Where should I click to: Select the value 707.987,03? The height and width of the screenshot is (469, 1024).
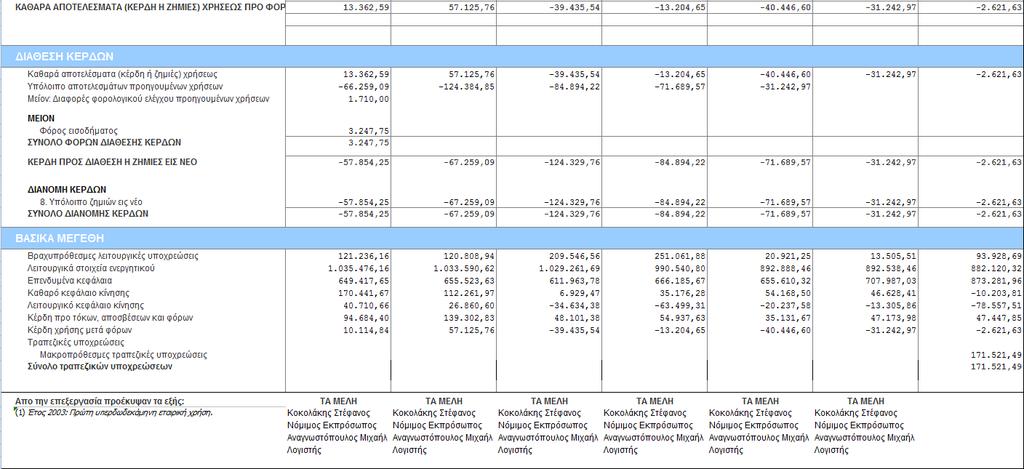pos(891,281)
